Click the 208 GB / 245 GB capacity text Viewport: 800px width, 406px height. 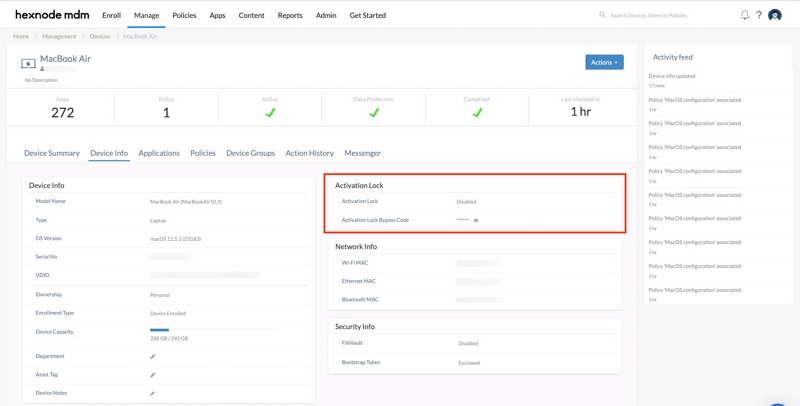pos(169,338)
